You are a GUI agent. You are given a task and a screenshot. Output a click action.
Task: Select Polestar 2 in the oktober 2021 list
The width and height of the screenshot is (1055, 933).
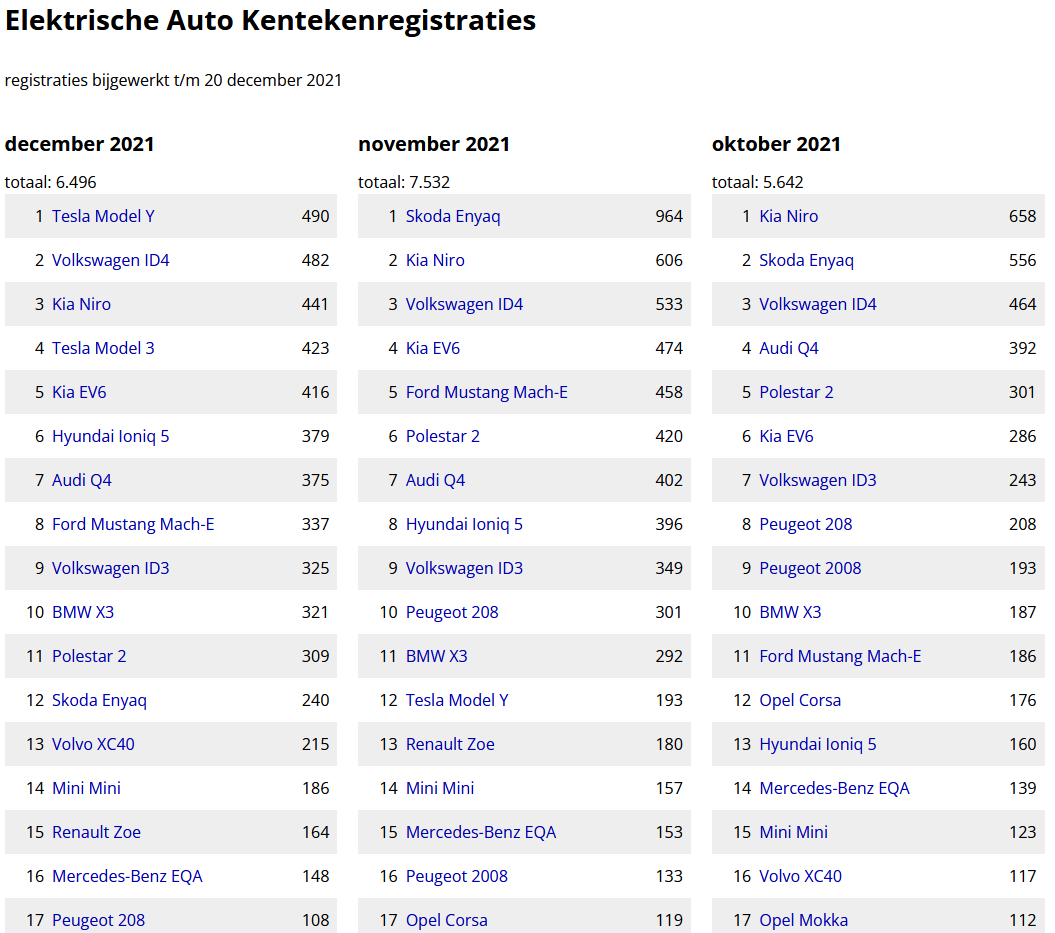[x=796, y=392]
